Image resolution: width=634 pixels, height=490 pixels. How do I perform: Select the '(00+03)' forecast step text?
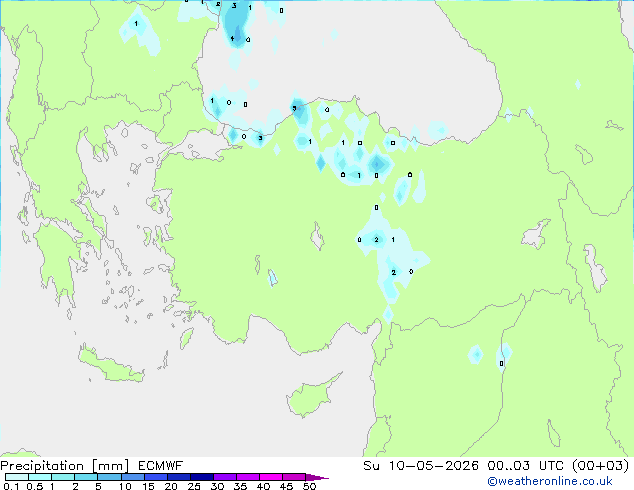coord(600,466)
